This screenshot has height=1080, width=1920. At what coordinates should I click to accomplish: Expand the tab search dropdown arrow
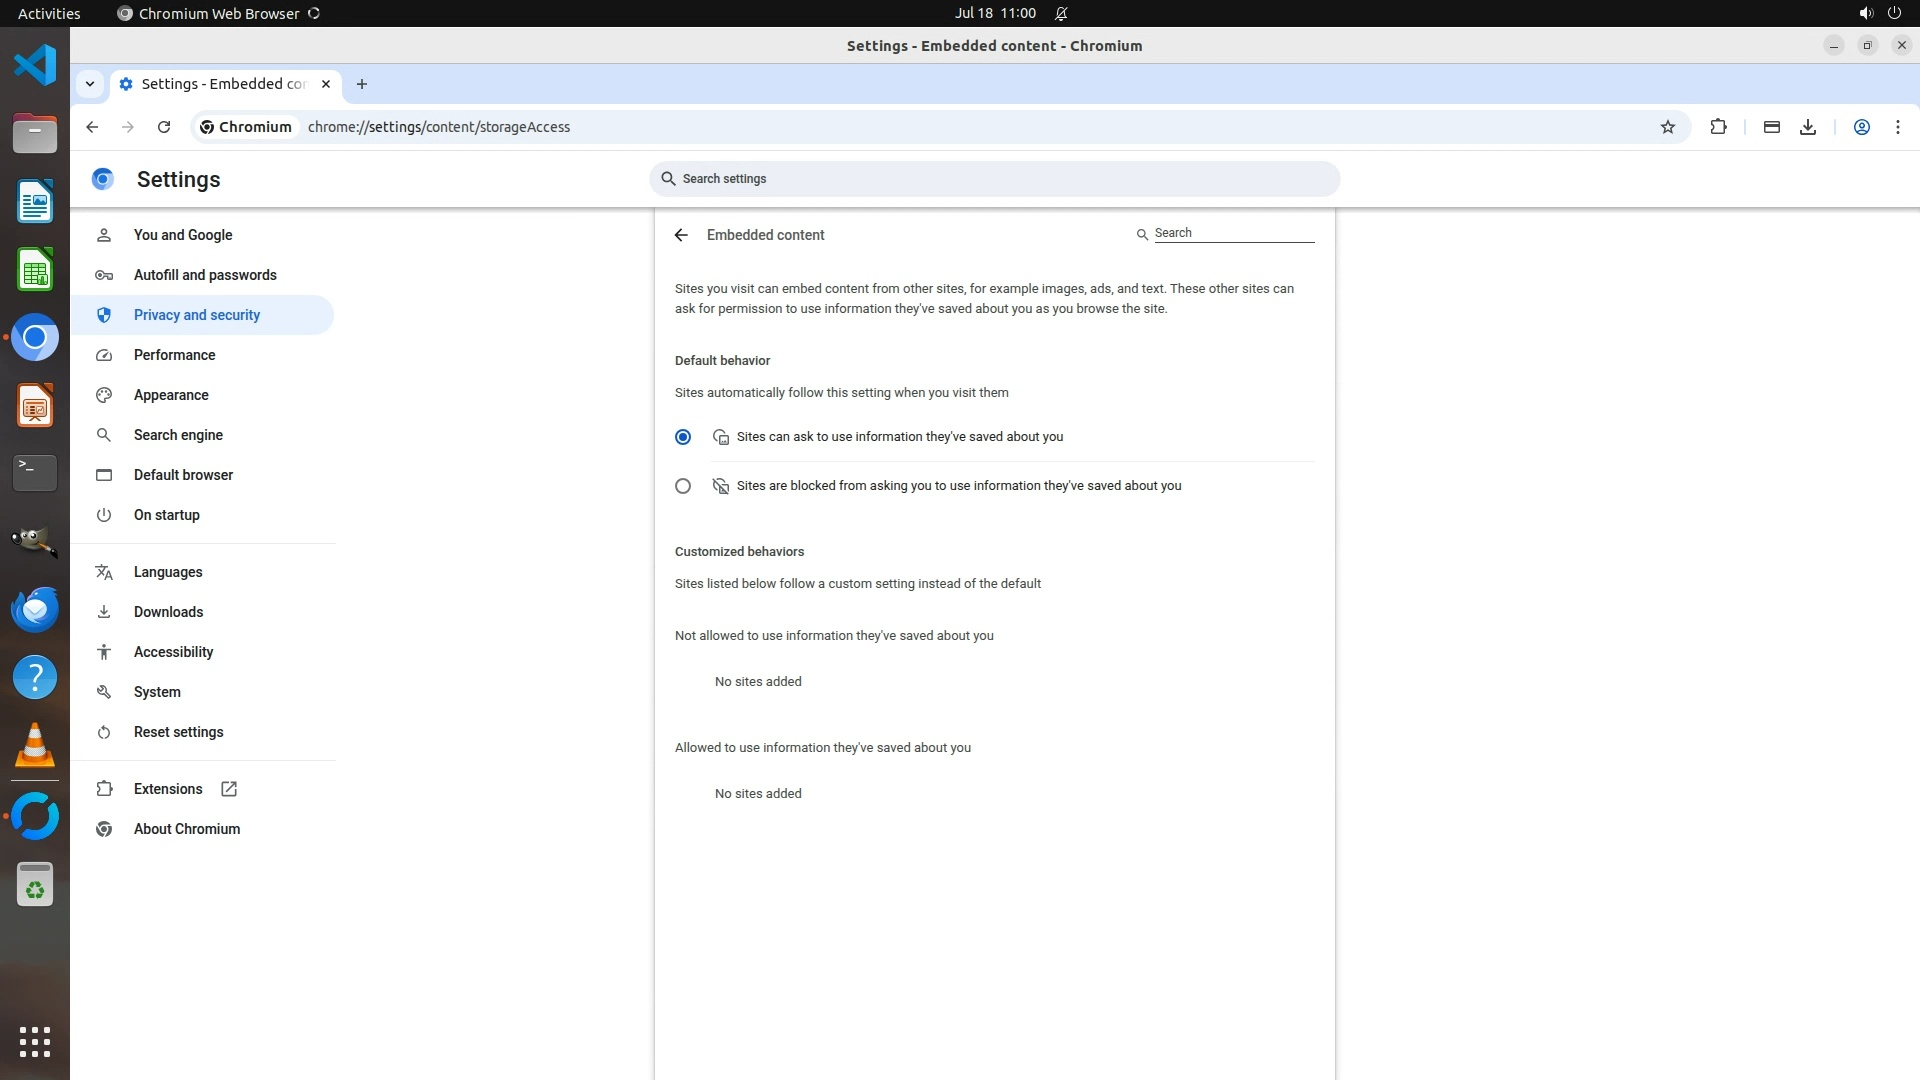tap(90, 84)
